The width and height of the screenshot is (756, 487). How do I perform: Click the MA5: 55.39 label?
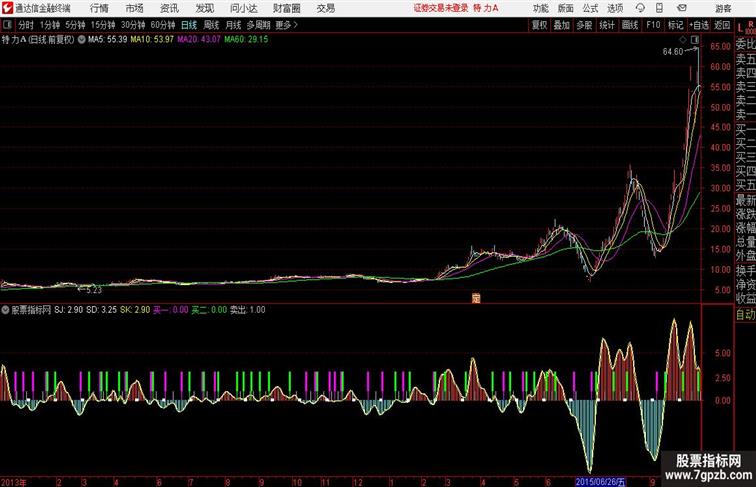coord(108,40)
